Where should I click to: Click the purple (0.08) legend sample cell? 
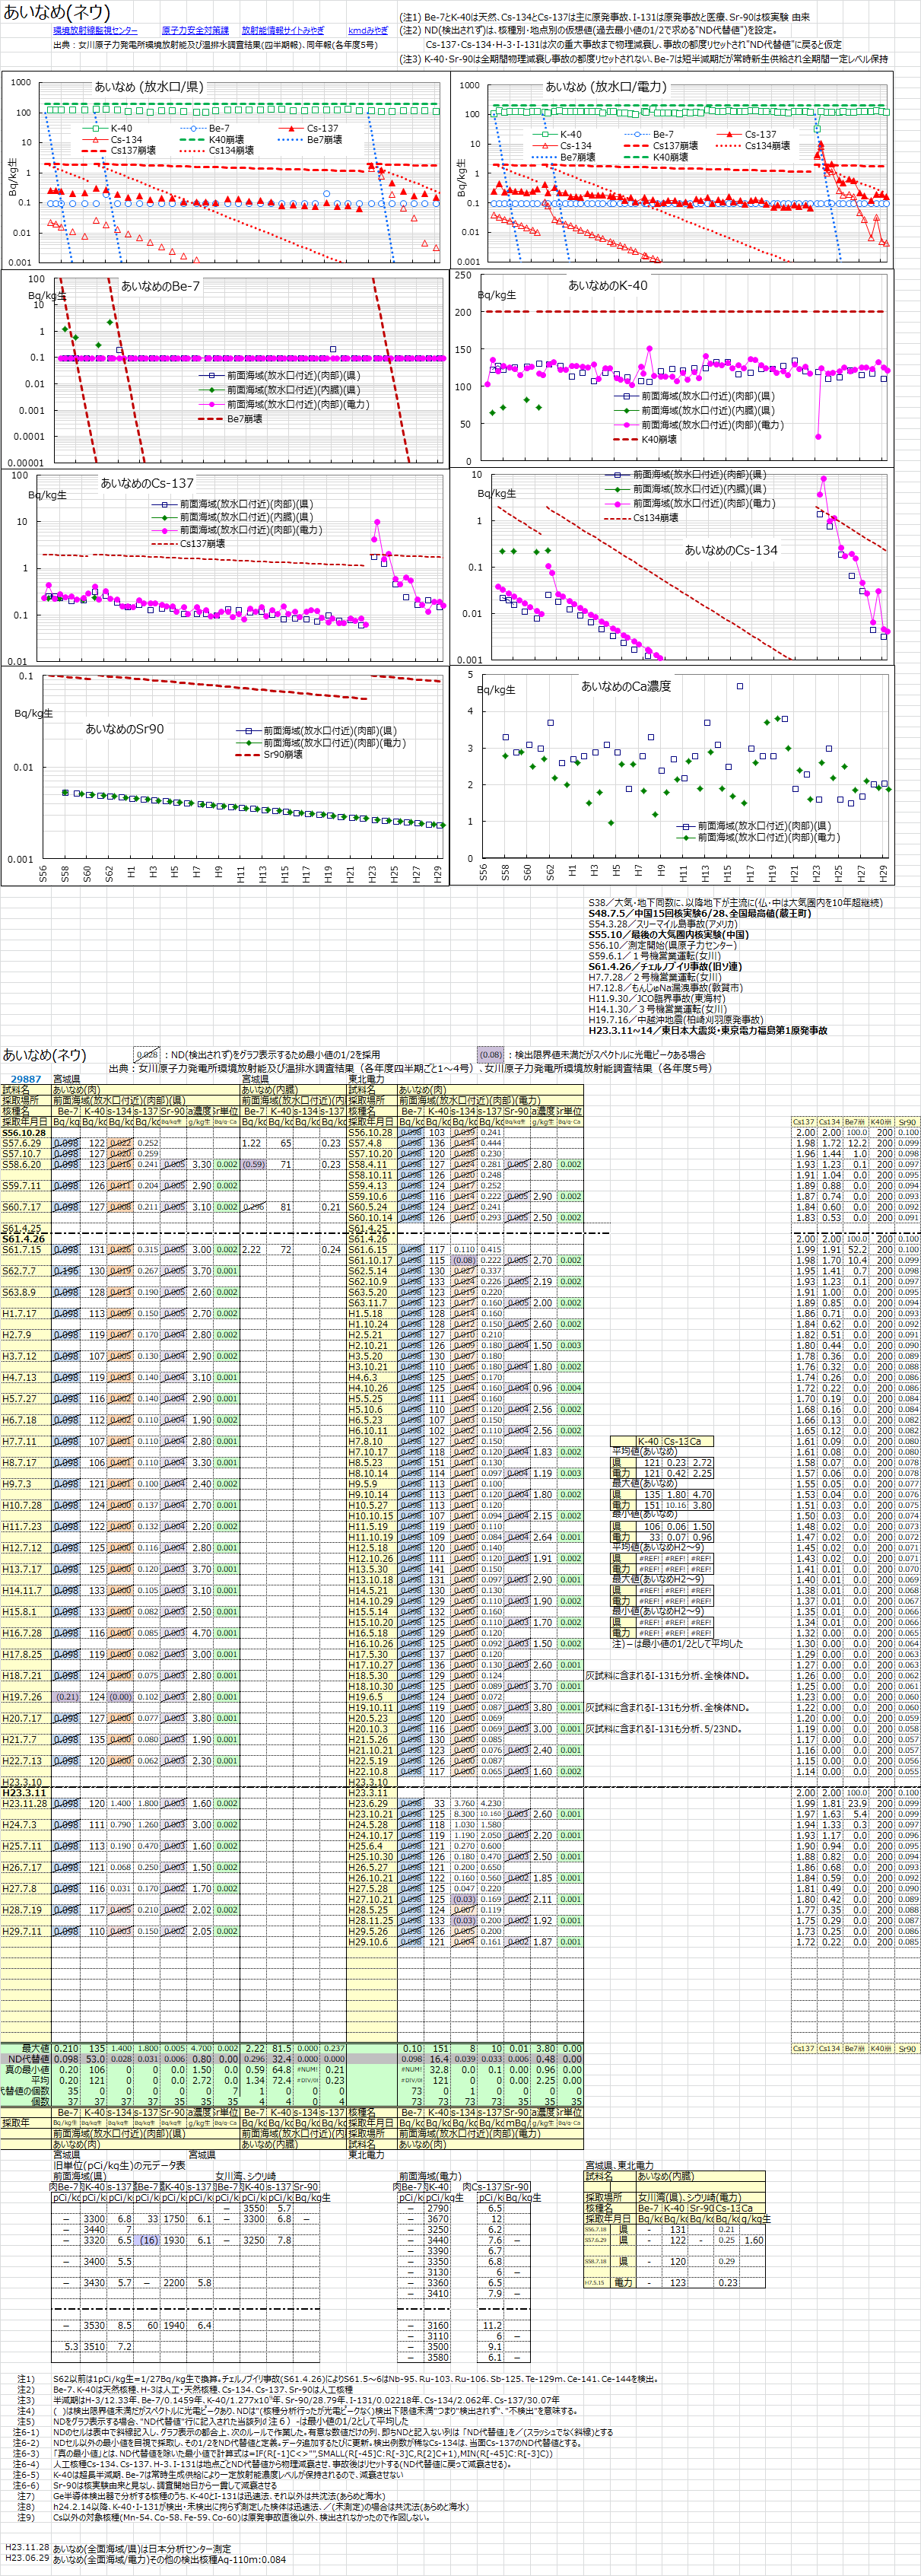(490, 1054)
